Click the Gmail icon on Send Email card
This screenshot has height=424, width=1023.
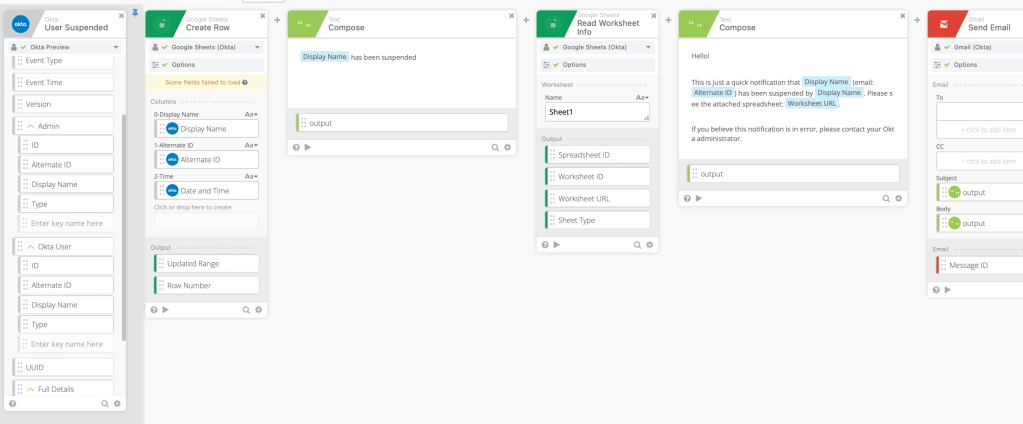(944, 24)
